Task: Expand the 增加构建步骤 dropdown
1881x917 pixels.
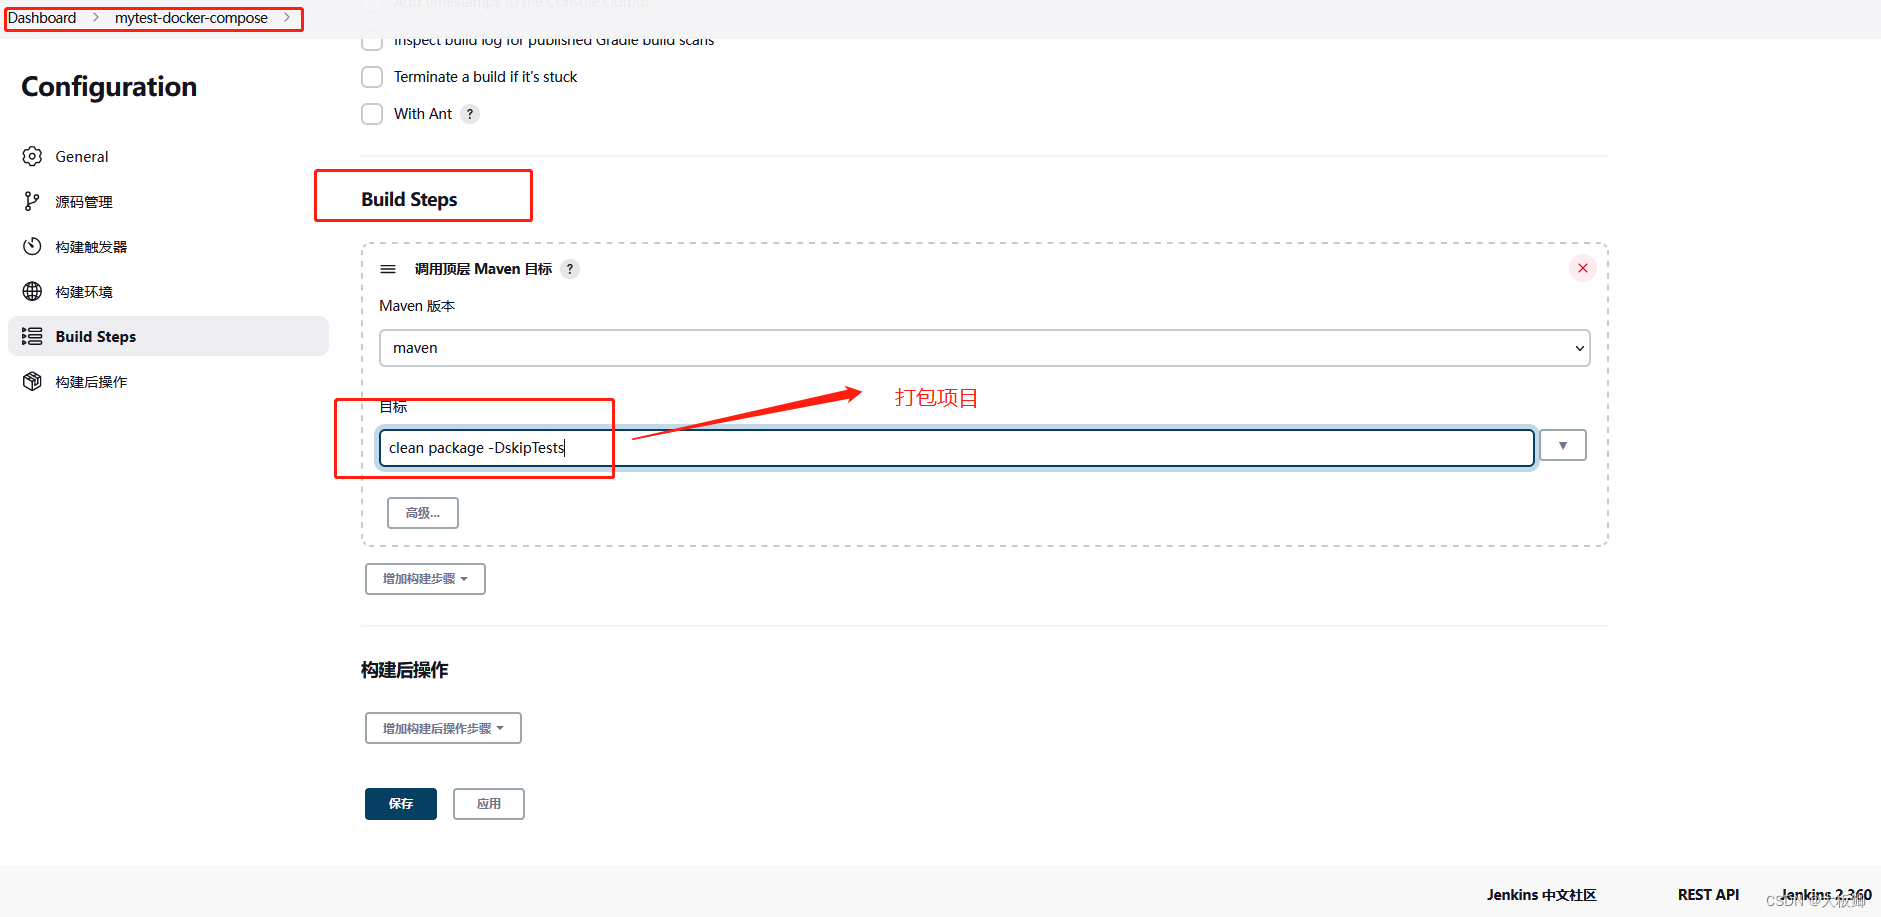Action: click(424, 578)
